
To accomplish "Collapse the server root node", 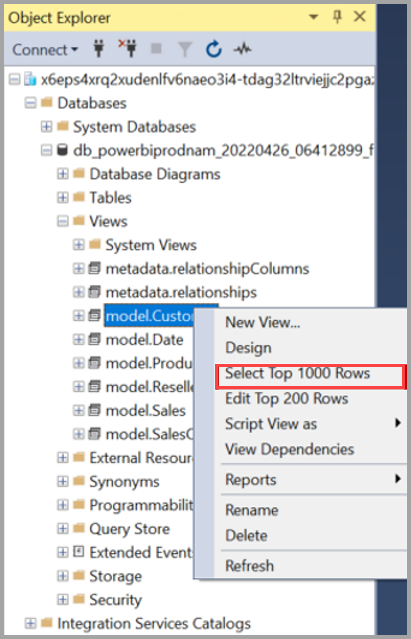I will coord(14,79).
